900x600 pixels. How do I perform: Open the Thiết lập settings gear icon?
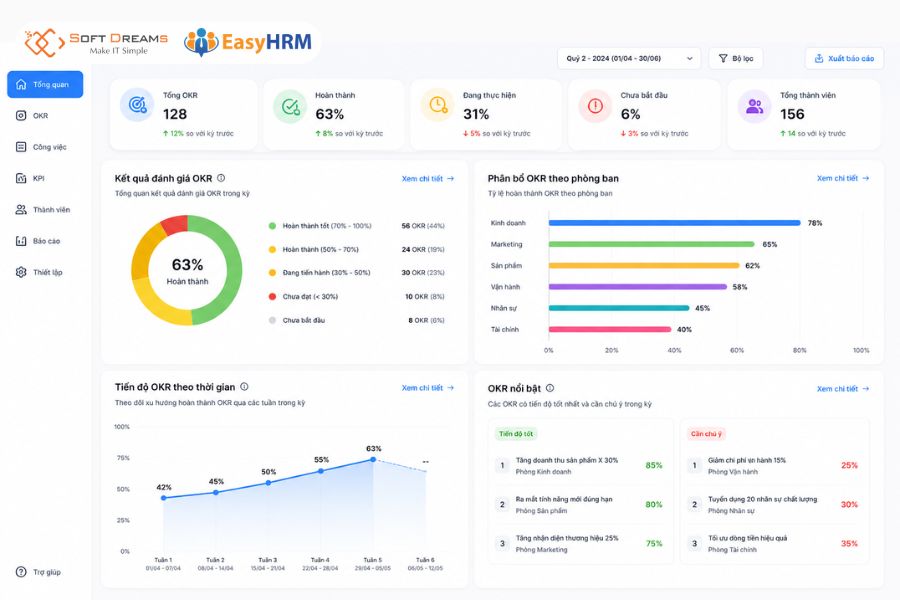21,272
